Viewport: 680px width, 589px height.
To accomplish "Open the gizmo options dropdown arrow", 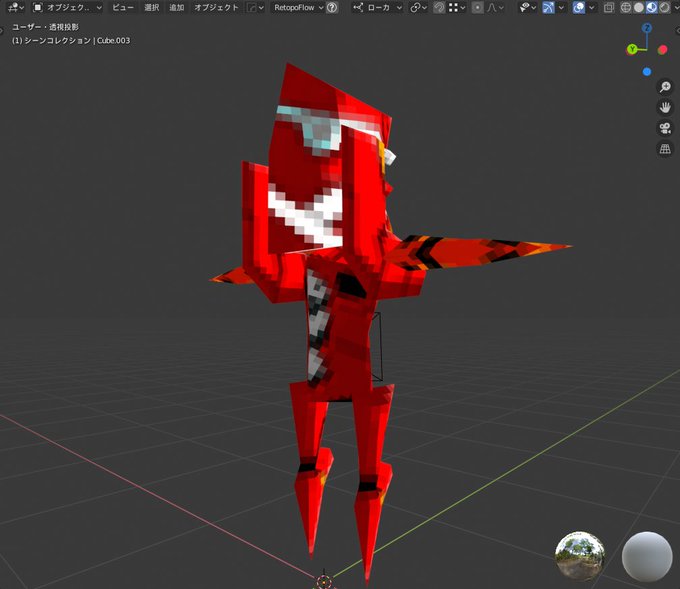I will click(561, 7).
